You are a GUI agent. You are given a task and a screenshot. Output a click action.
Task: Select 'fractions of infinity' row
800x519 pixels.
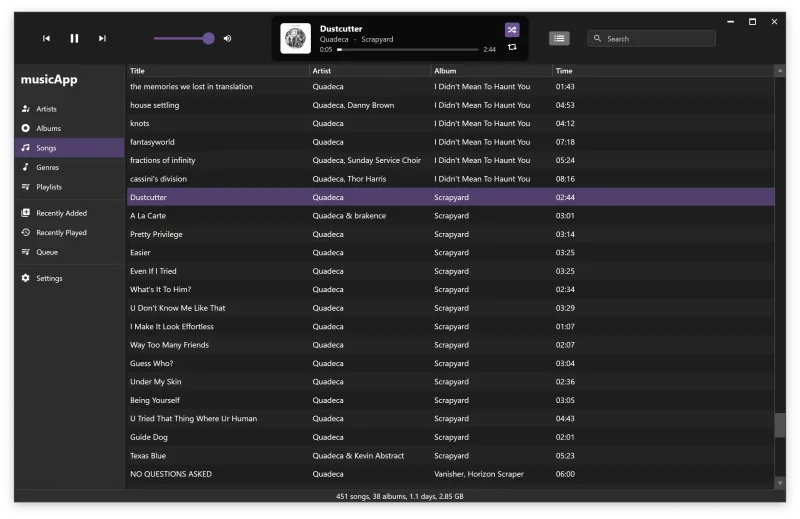tap(451, 160)
